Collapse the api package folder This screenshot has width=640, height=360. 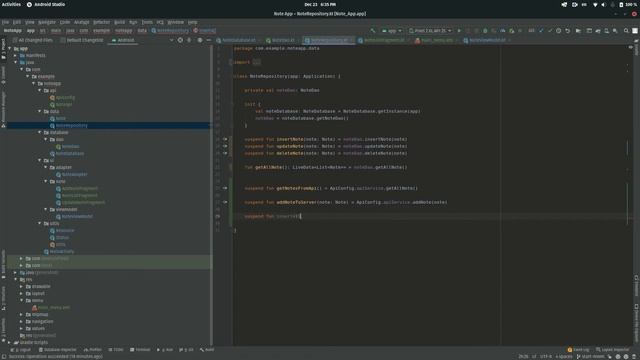pyautogui.click(x=40, y=90)
